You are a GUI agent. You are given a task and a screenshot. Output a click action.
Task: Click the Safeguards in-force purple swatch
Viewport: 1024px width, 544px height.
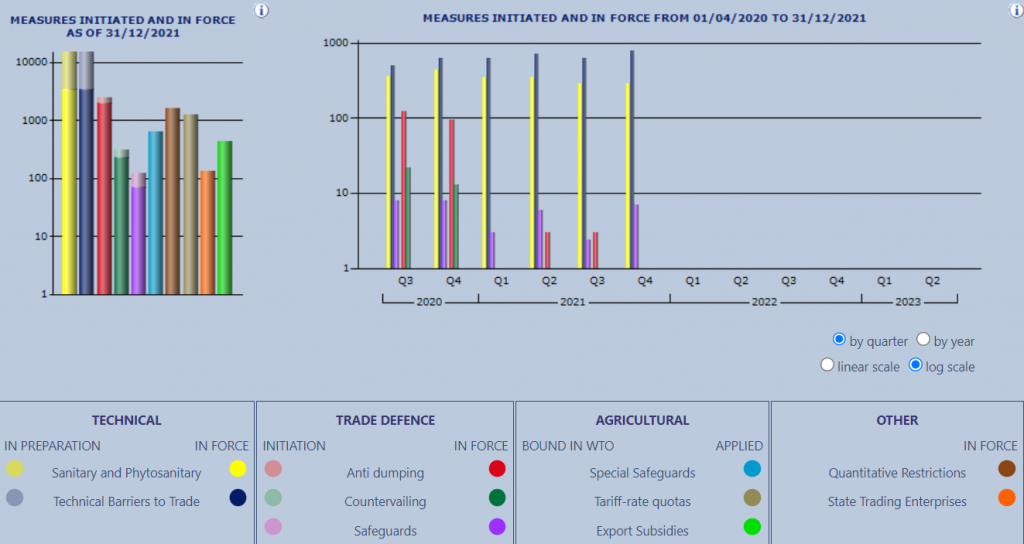click(498, 526)
